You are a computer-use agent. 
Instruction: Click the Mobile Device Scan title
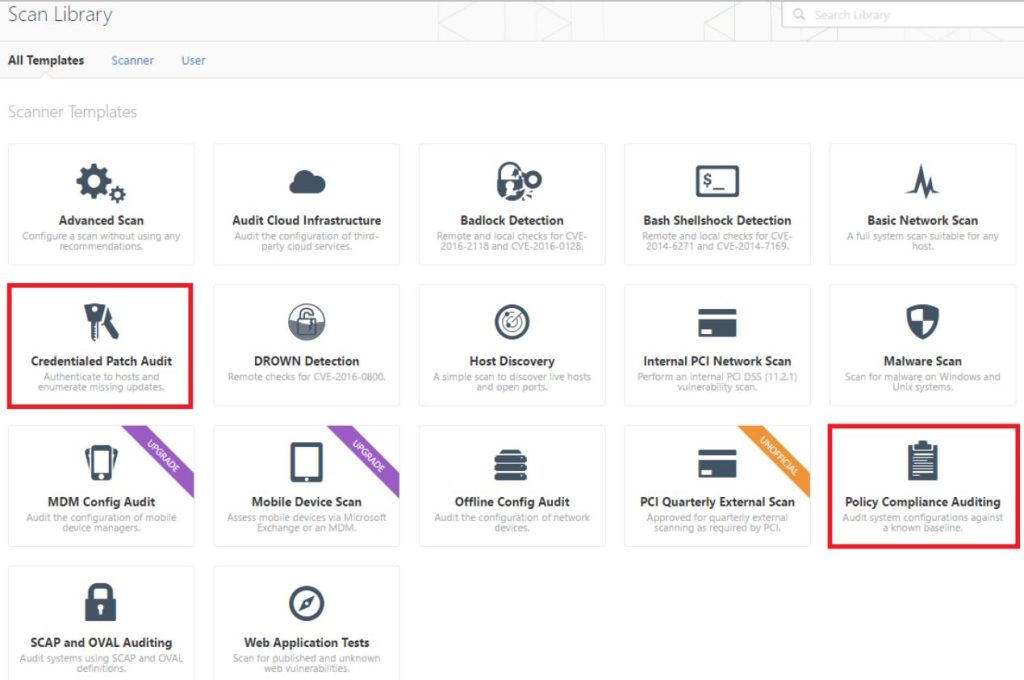coord(307,502)
